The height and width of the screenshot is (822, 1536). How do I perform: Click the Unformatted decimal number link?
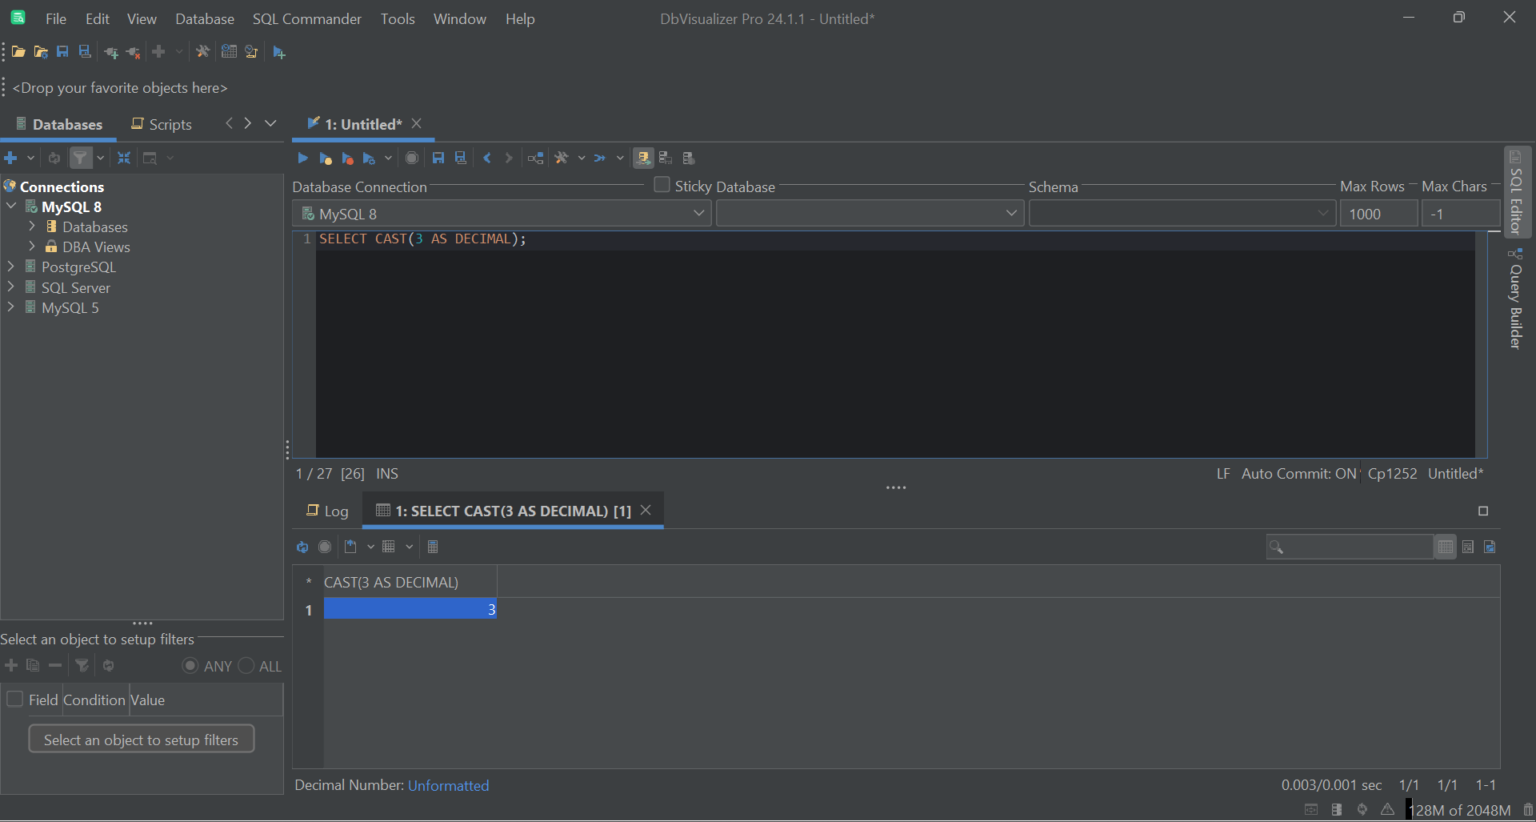(448, 785)
